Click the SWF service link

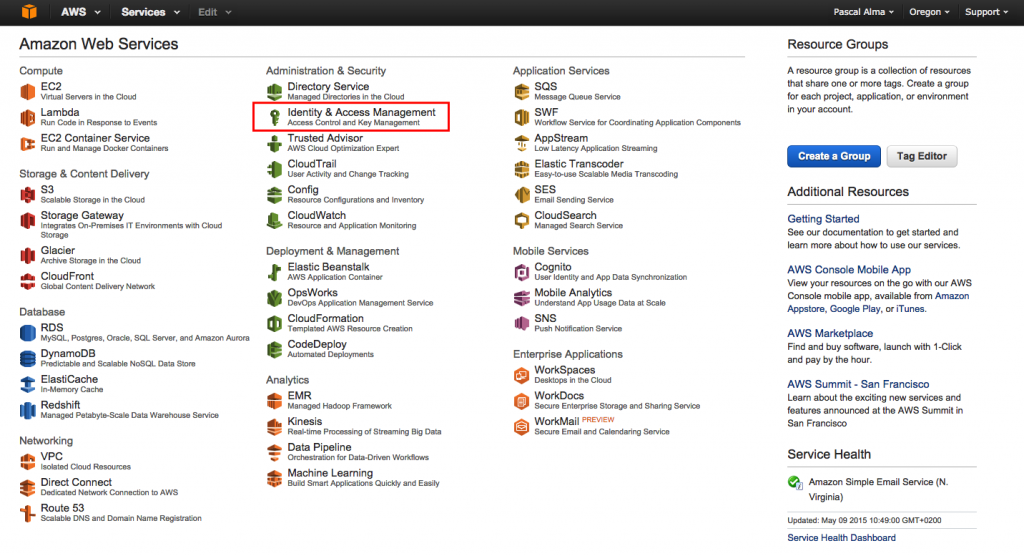[x=546, y=112]
